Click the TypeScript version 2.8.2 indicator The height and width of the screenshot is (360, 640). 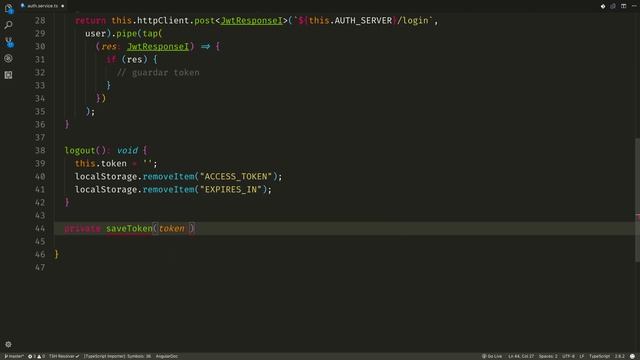point(620,356)
